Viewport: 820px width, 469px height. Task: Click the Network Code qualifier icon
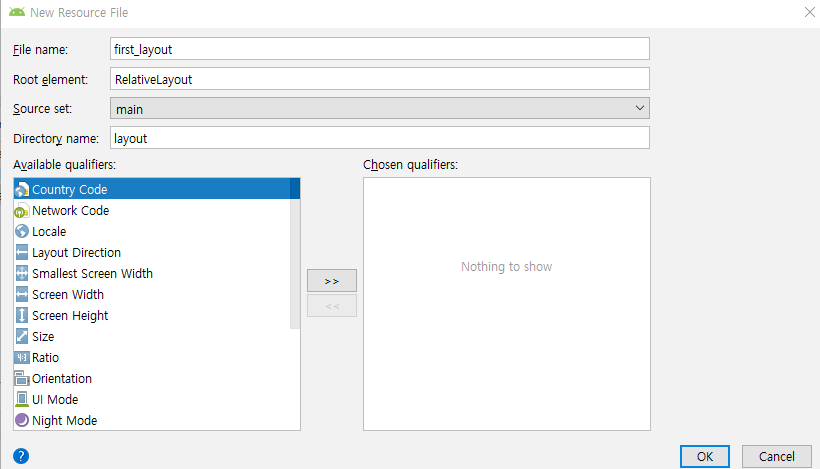[x=22, y=211]
